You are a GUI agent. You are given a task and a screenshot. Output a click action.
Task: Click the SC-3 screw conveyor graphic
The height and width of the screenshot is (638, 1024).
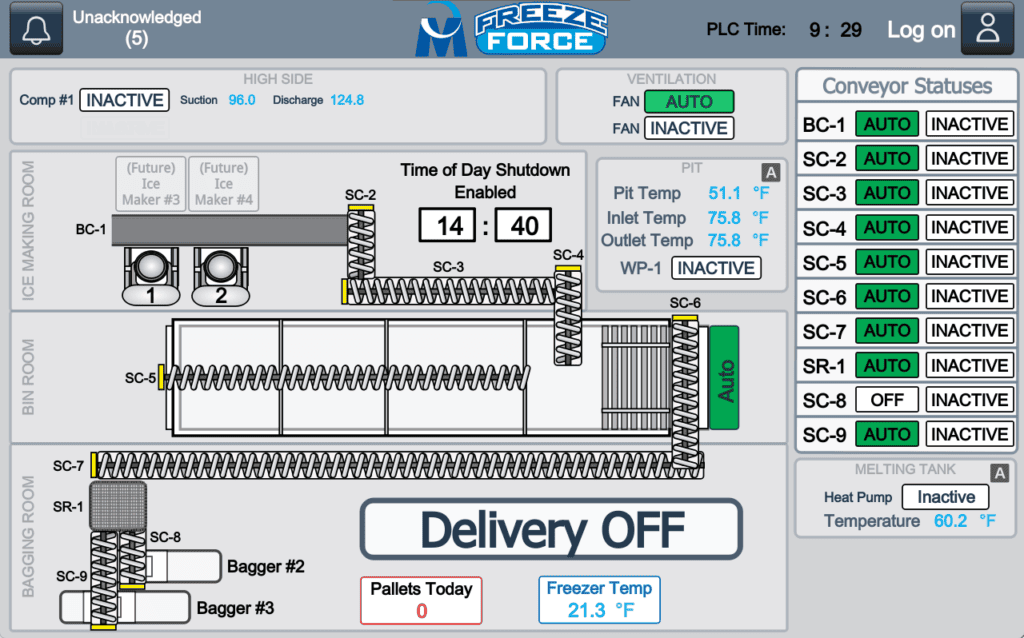point(449,291)
